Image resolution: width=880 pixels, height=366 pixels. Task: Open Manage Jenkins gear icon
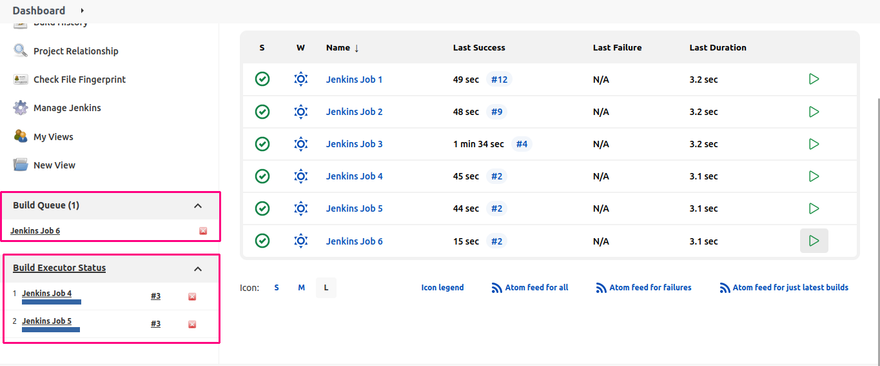(x=20, y=108)
